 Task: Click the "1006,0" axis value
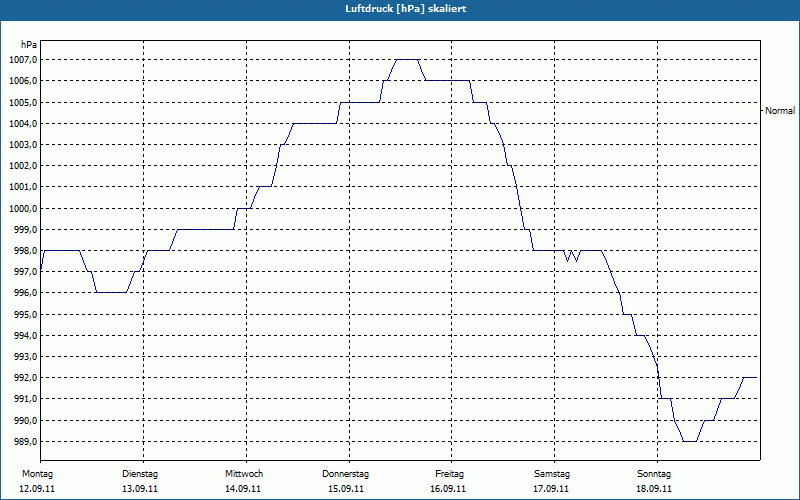point(23,81)
